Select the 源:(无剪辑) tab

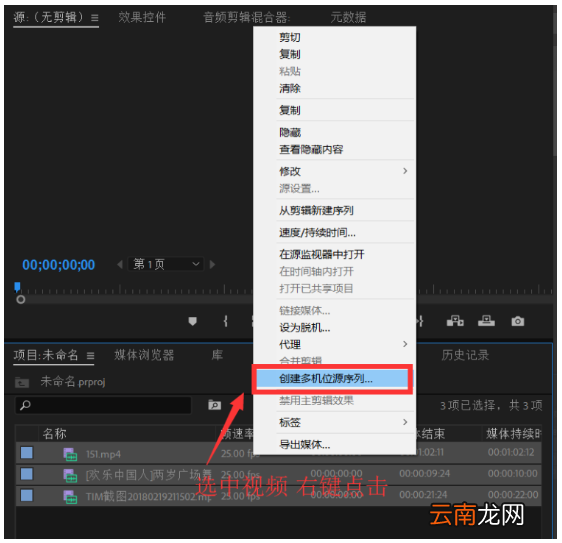(48, 17)
